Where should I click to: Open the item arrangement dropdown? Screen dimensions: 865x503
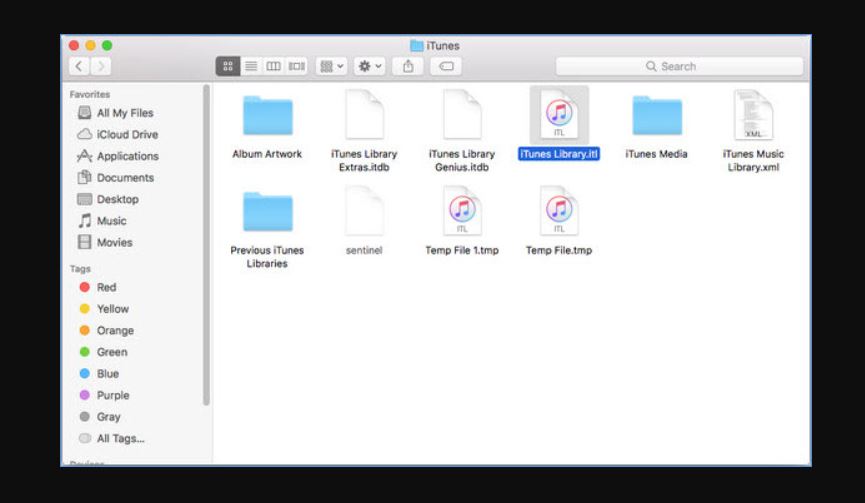click(332, 66)
